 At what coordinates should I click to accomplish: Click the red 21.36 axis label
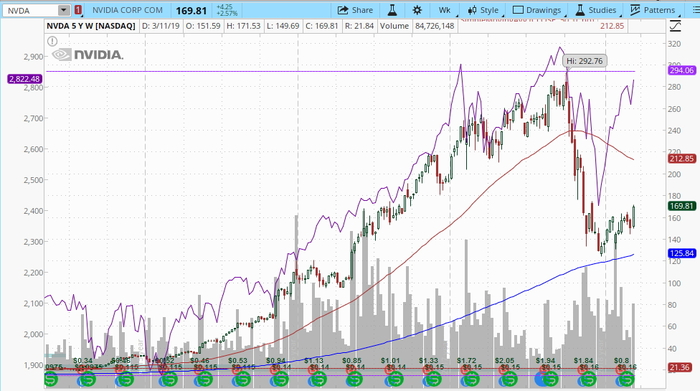pyautogui.click(x=679, y=367)
